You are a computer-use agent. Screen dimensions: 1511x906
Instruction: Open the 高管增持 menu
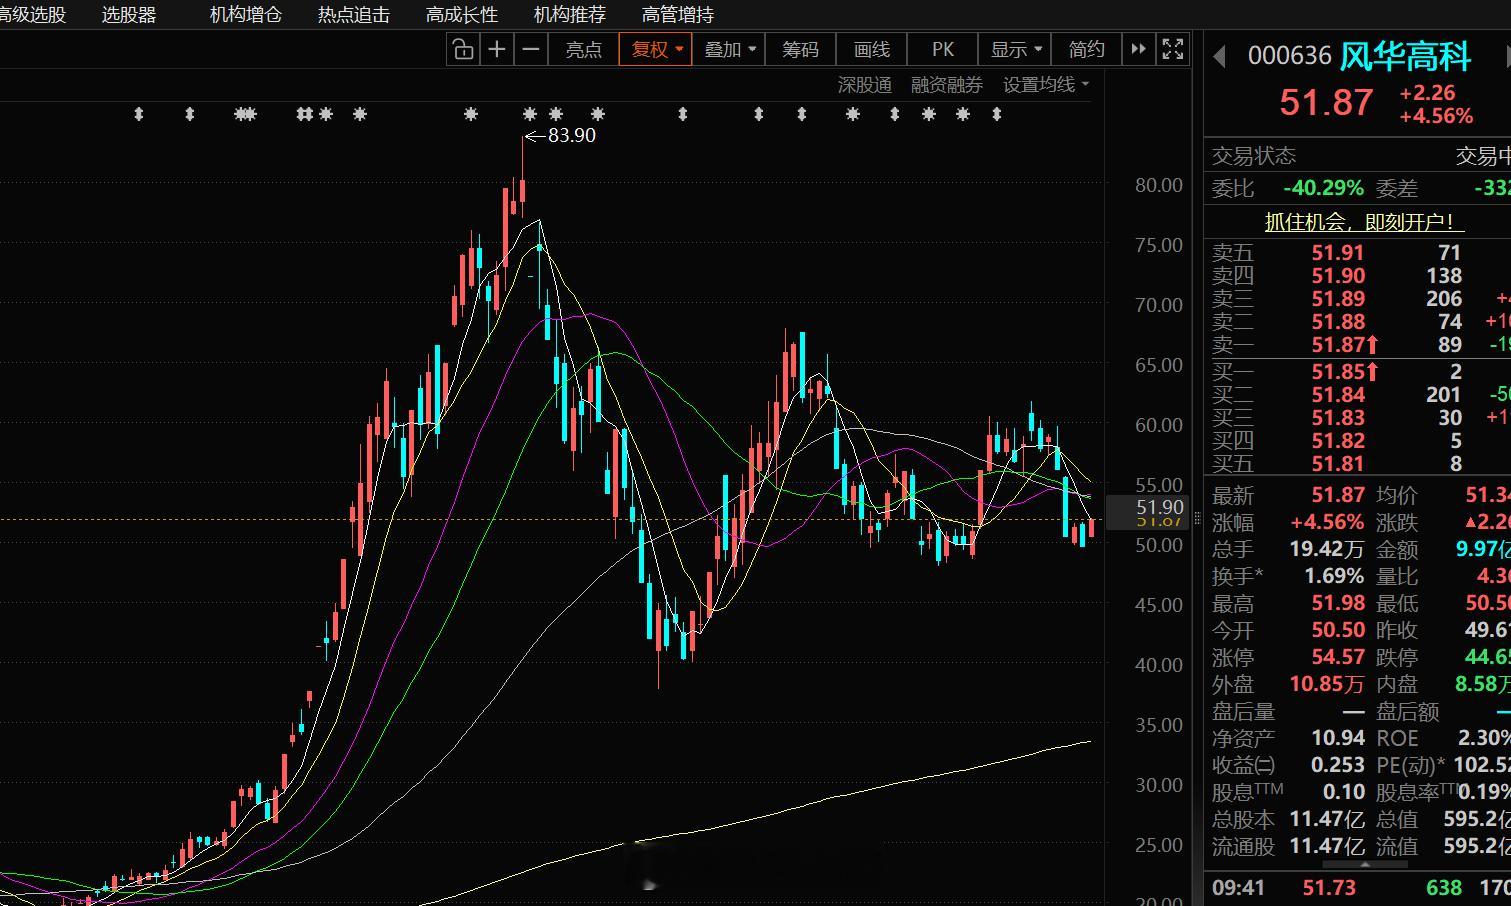[678, 15]
